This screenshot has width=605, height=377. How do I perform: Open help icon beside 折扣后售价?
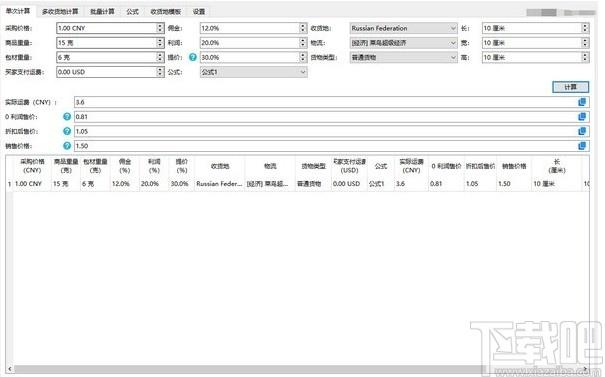tap(67, 131)
